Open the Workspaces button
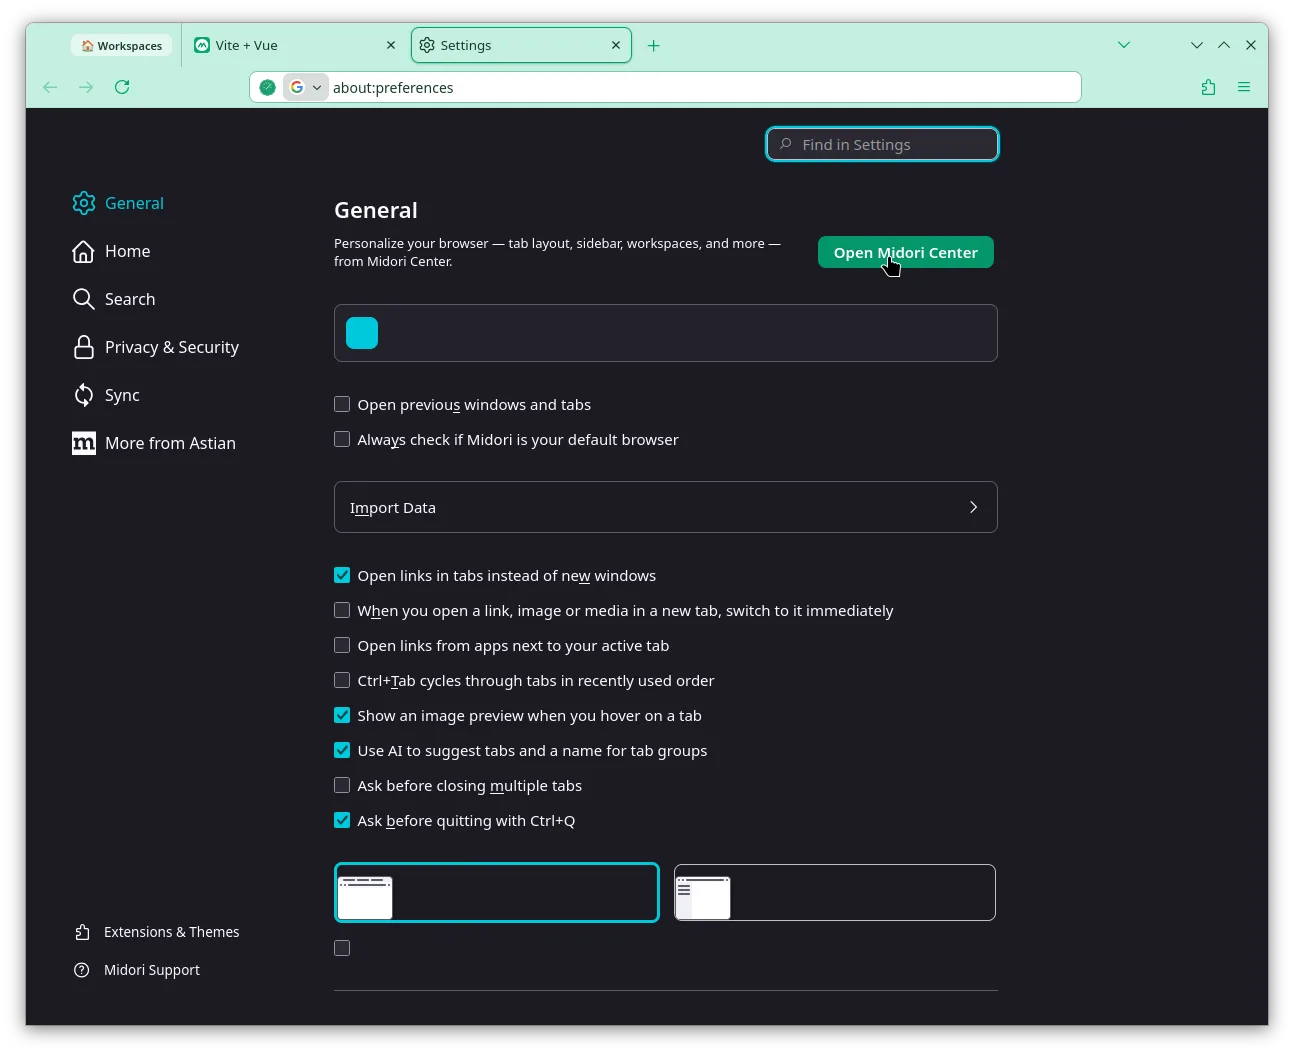Screen dimensions: 1294x1054 [122, 45]
